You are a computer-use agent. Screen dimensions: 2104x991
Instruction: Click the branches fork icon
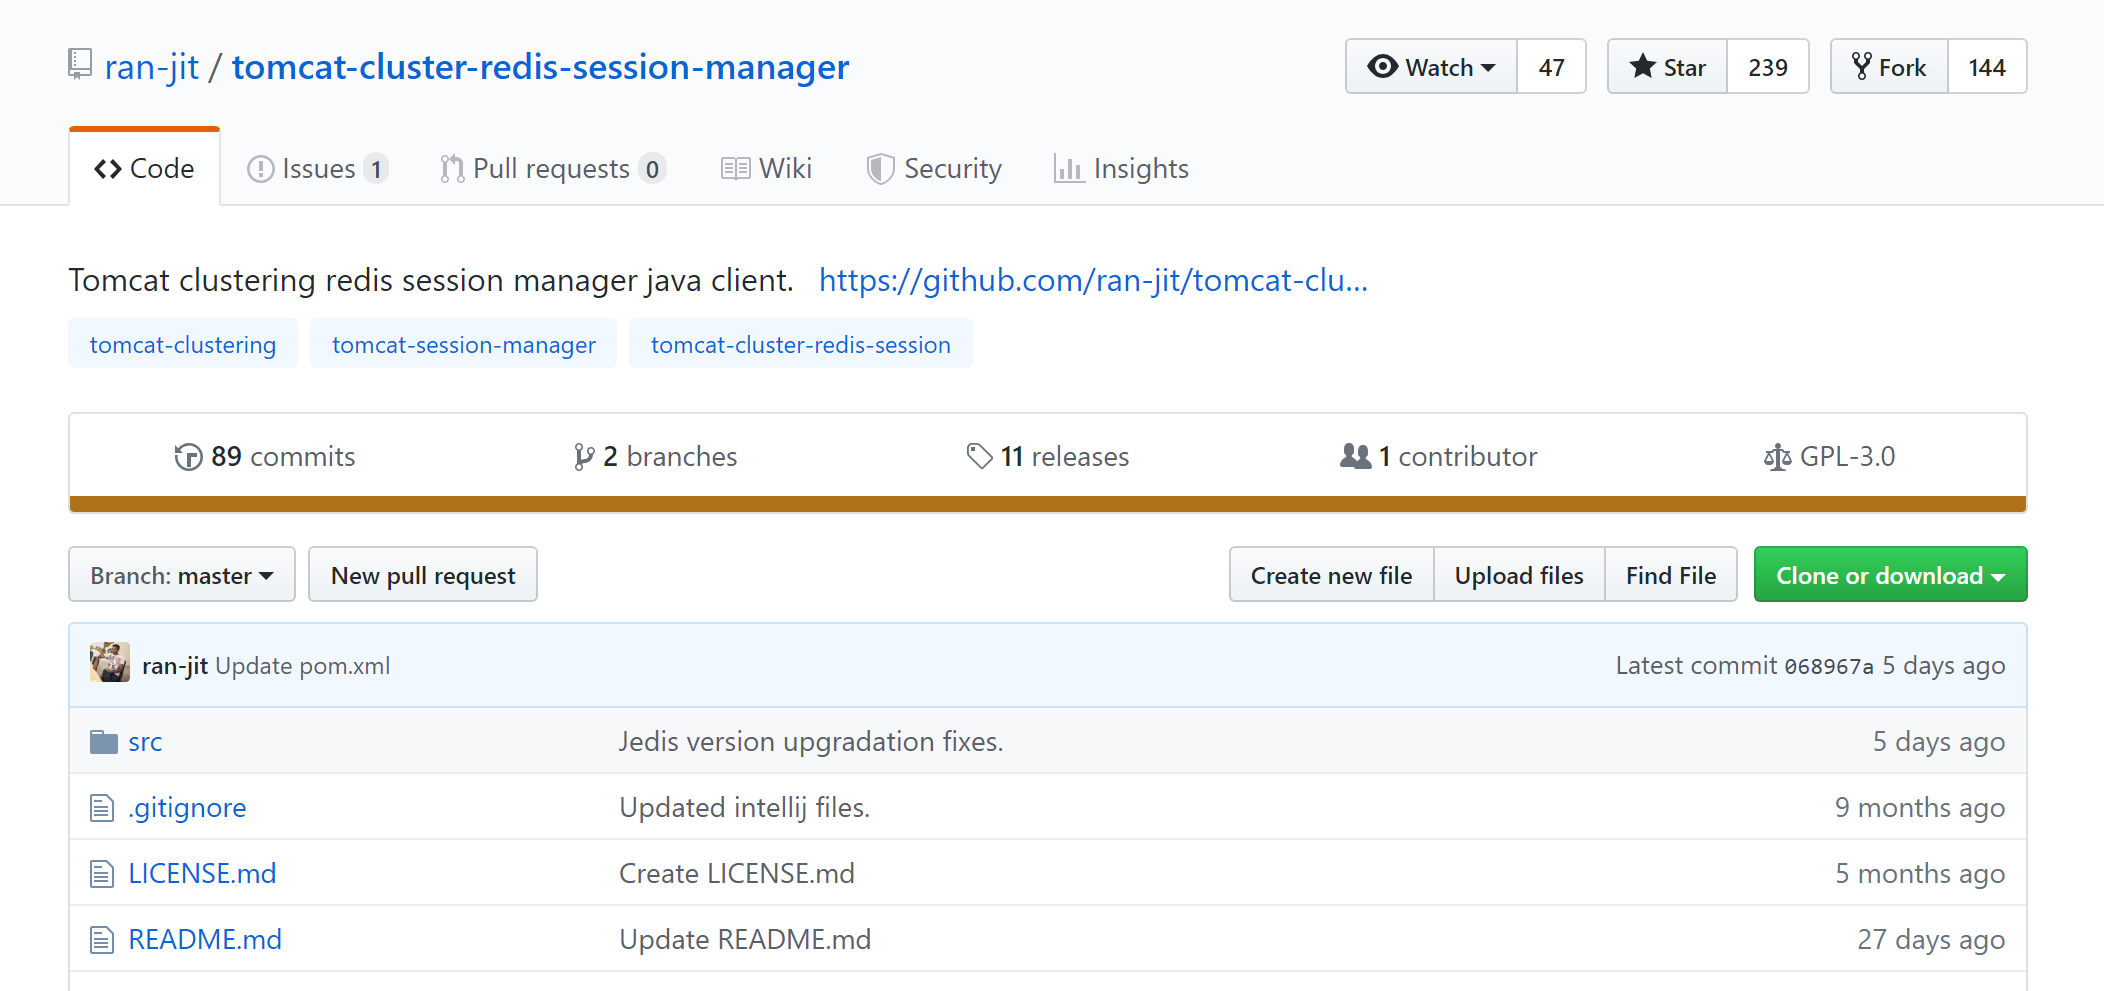[584, 457]
